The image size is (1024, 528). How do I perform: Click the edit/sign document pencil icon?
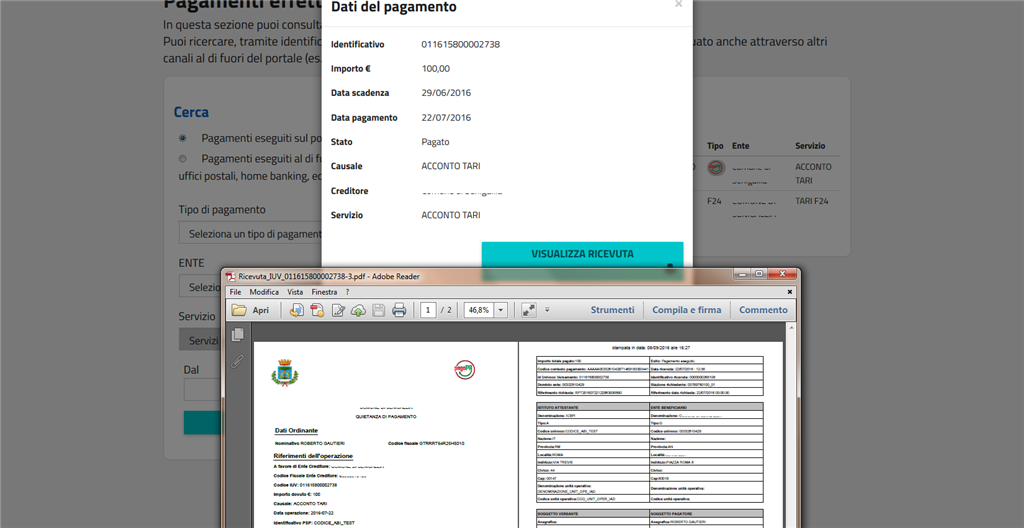pos(338,310)
